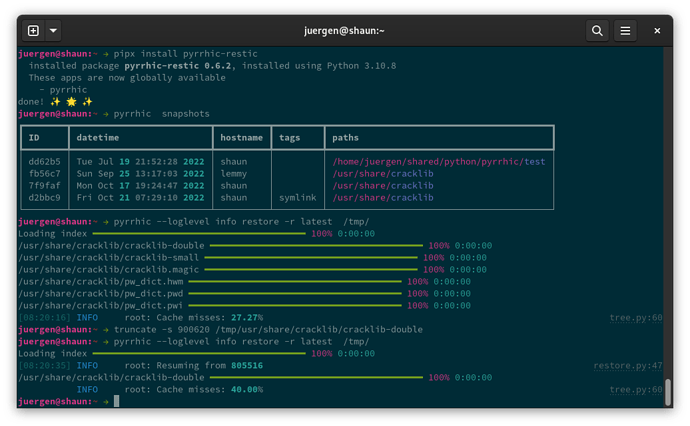Click the cracklib-small progress bar

[311, 257]
